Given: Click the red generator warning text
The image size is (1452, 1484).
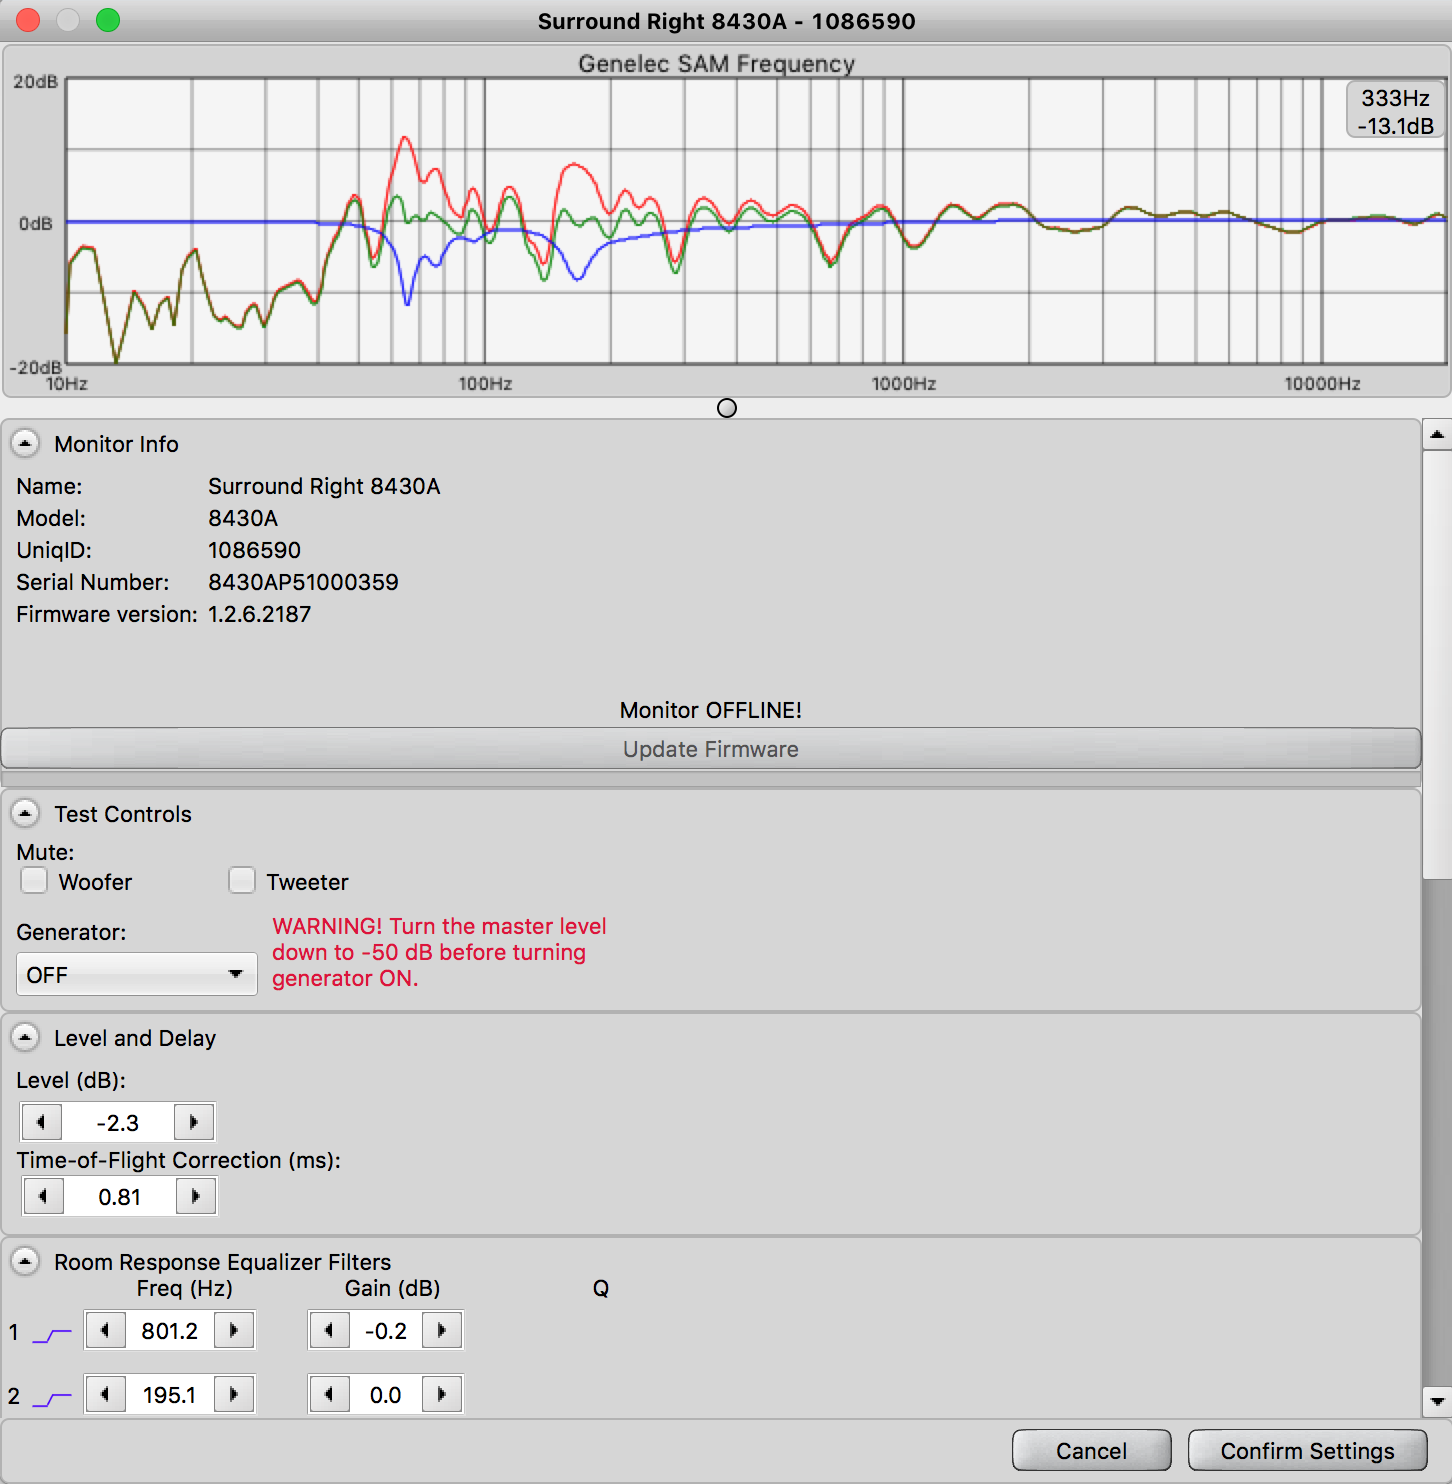Looking at the screenshot, I should tap(439, 952).
